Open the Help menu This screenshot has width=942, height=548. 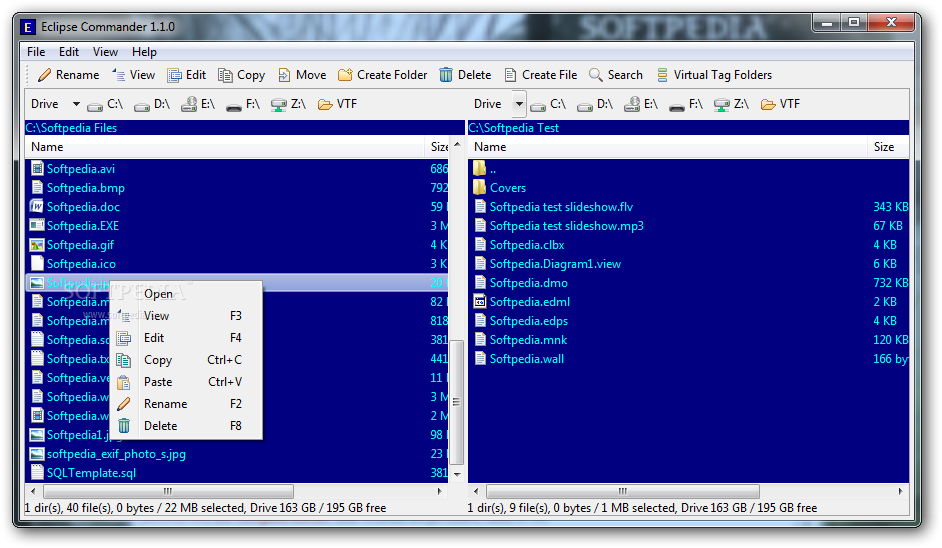[144, 52]
